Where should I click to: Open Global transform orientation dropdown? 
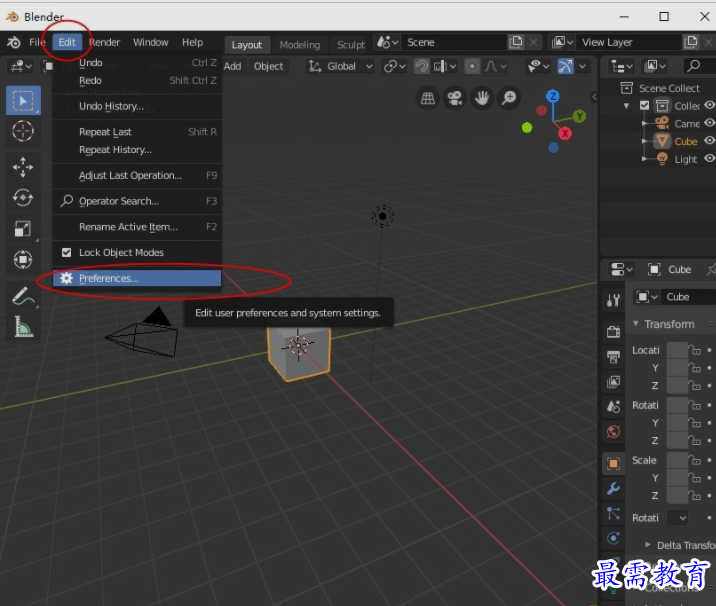click(341, 67)
